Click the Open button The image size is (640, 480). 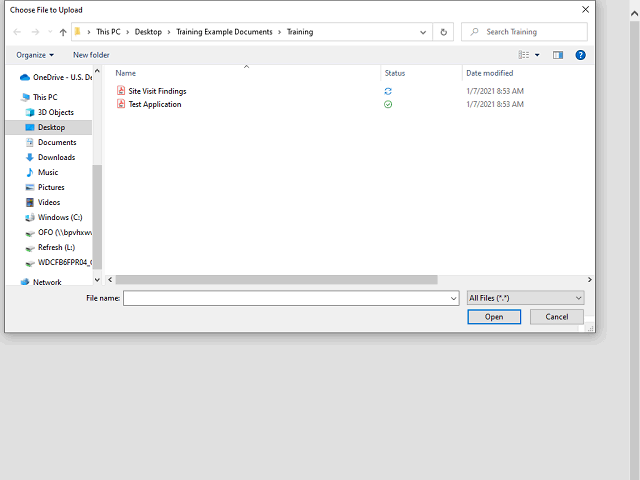[494, 317]
